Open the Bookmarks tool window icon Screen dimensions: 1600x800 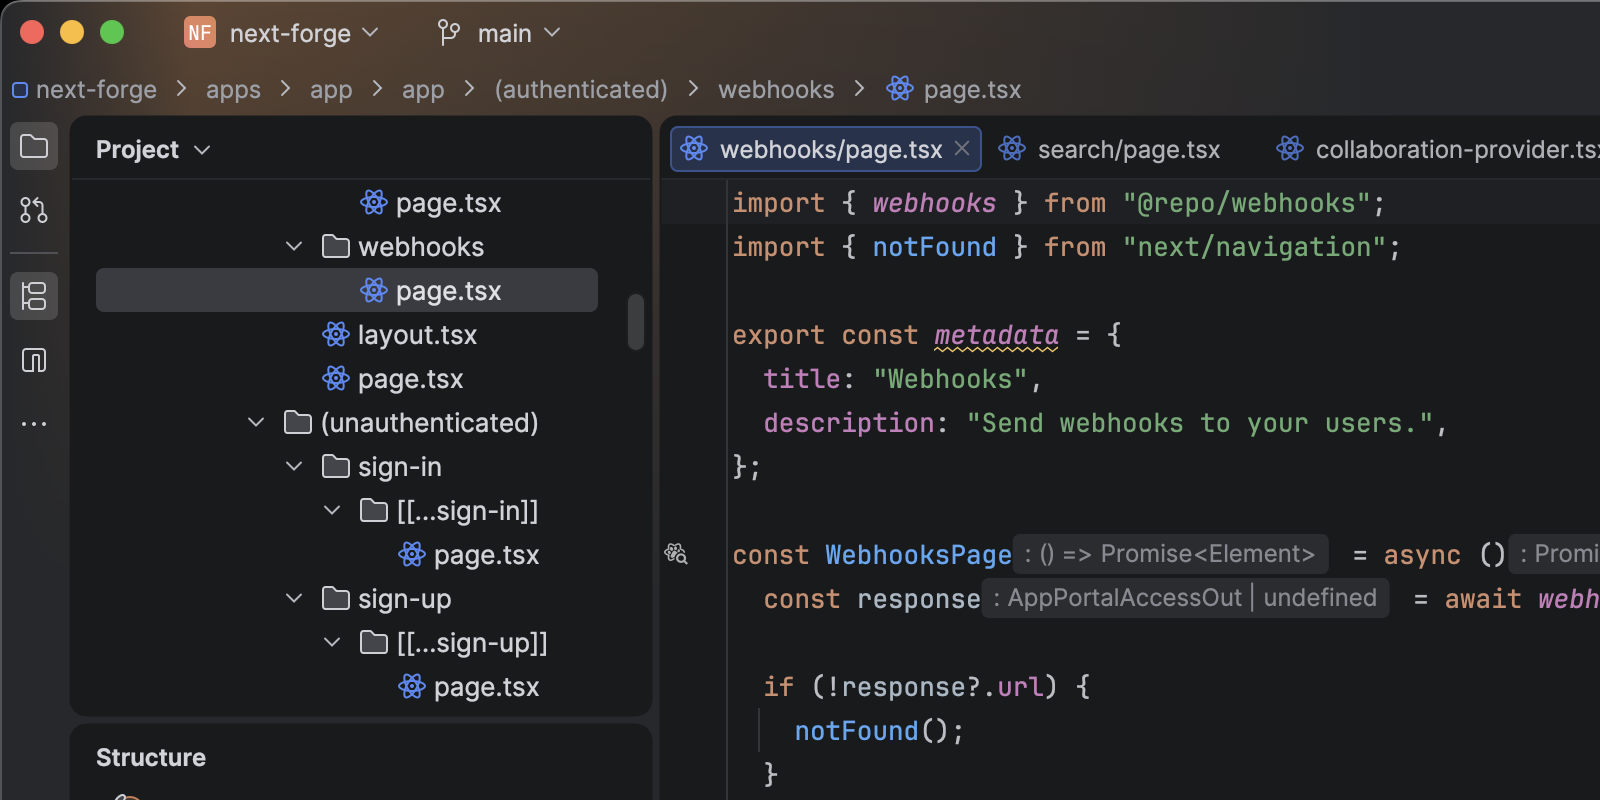34,360
